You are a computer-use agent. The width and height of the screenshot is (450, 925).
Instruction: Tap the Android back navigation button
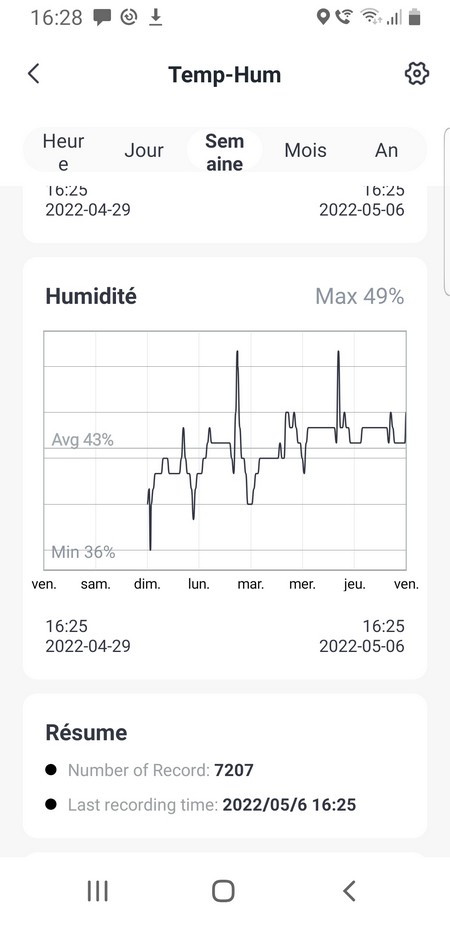tap(349, 891)
